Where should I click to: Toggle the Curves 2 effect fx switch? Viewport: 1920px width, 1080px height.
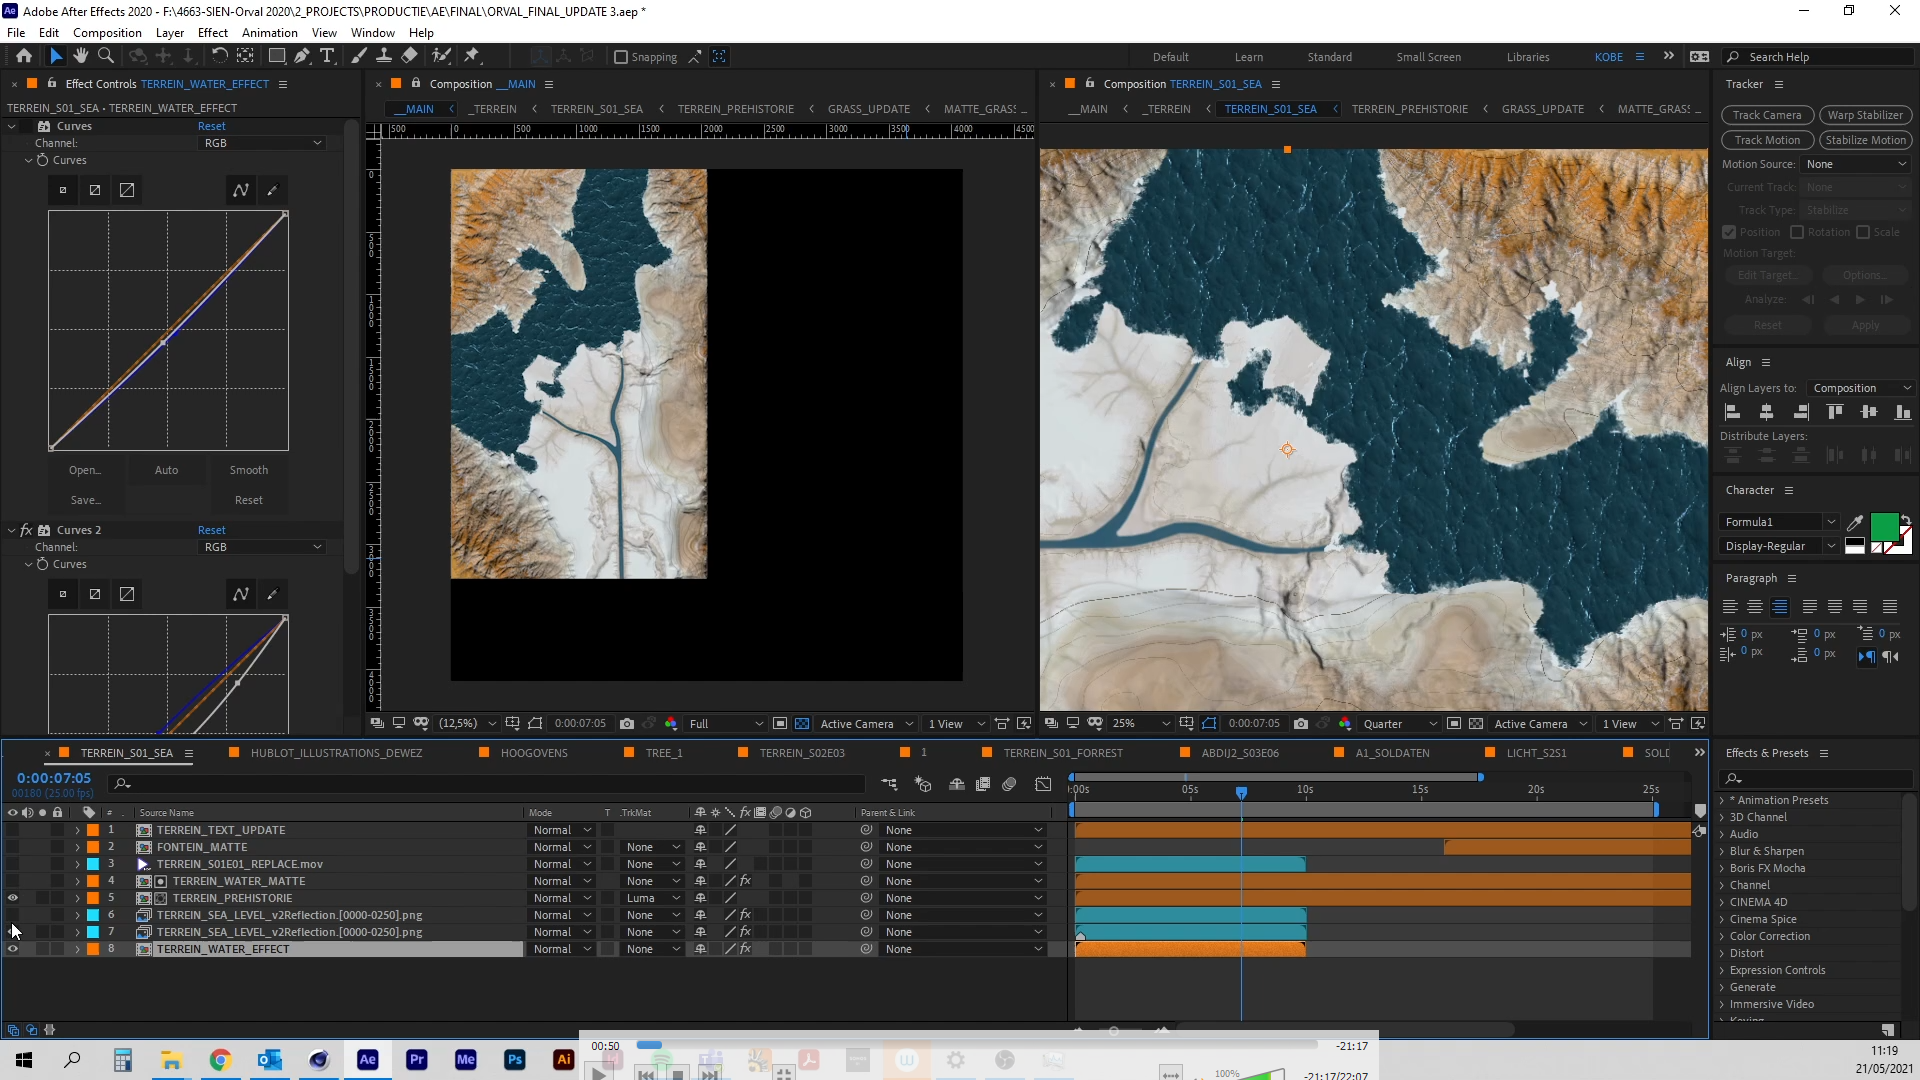click(26, 530)
